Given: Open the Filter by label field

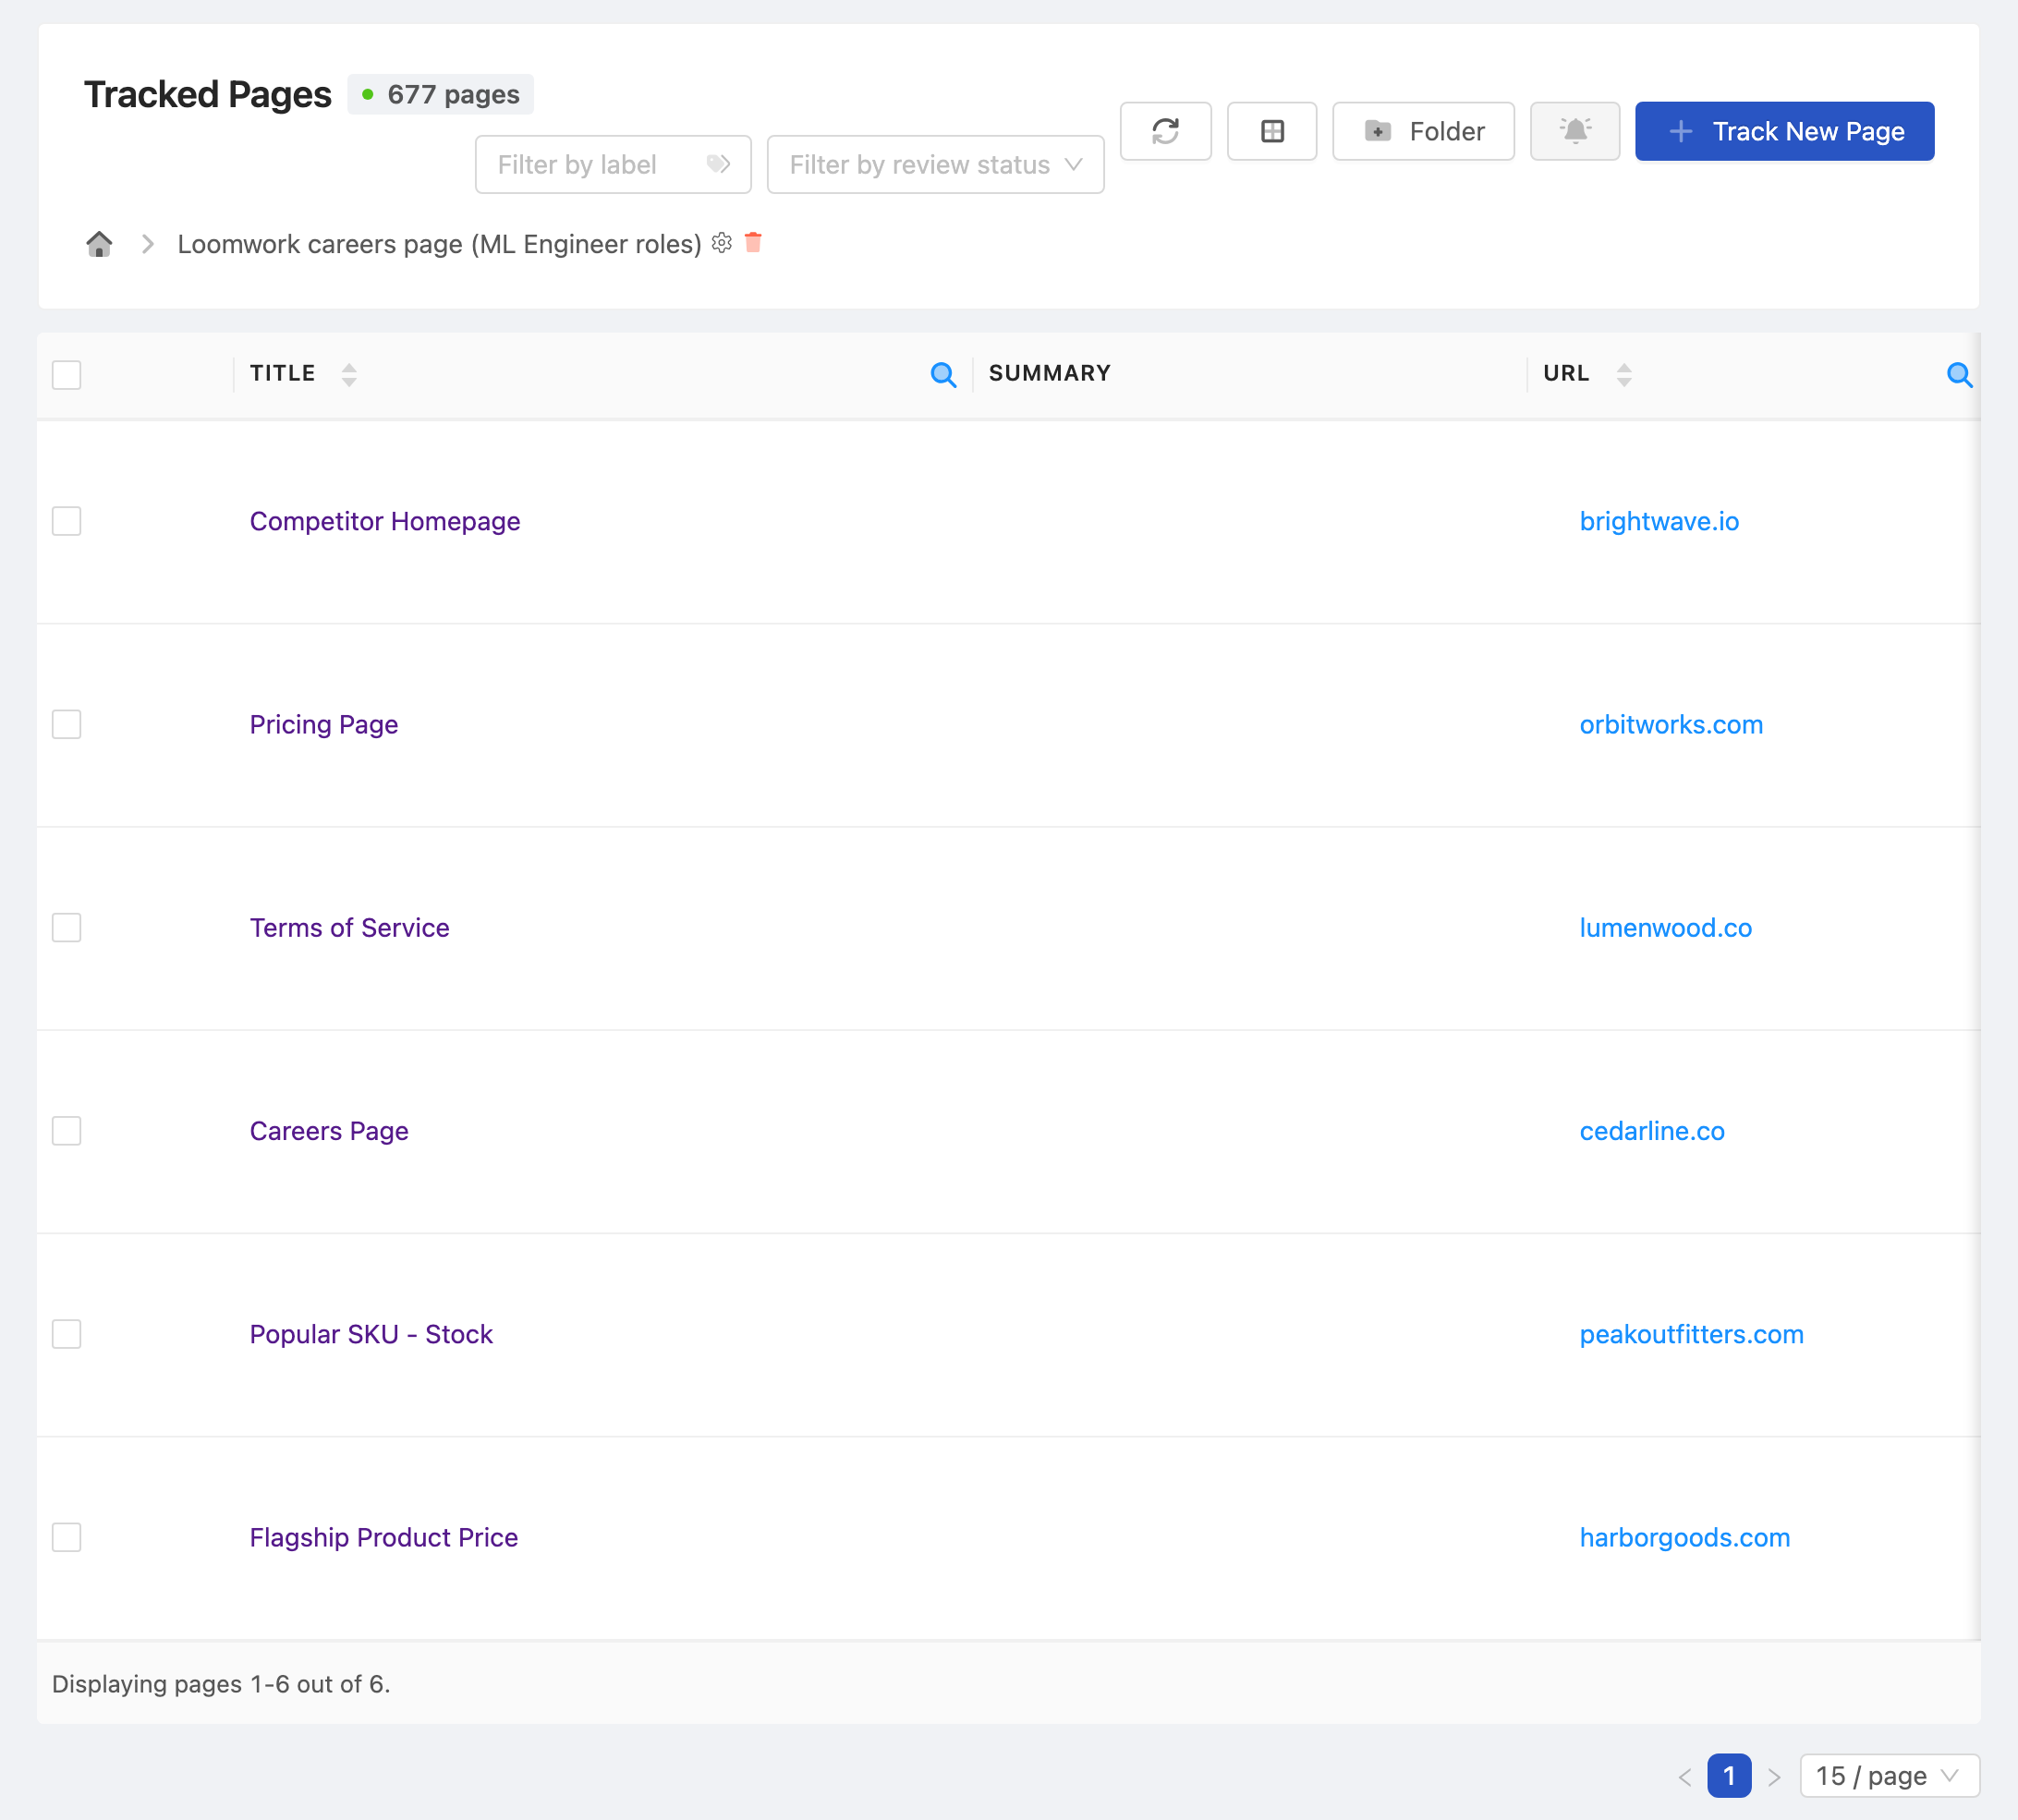Looking at the screenshot, I should (613, 164).
